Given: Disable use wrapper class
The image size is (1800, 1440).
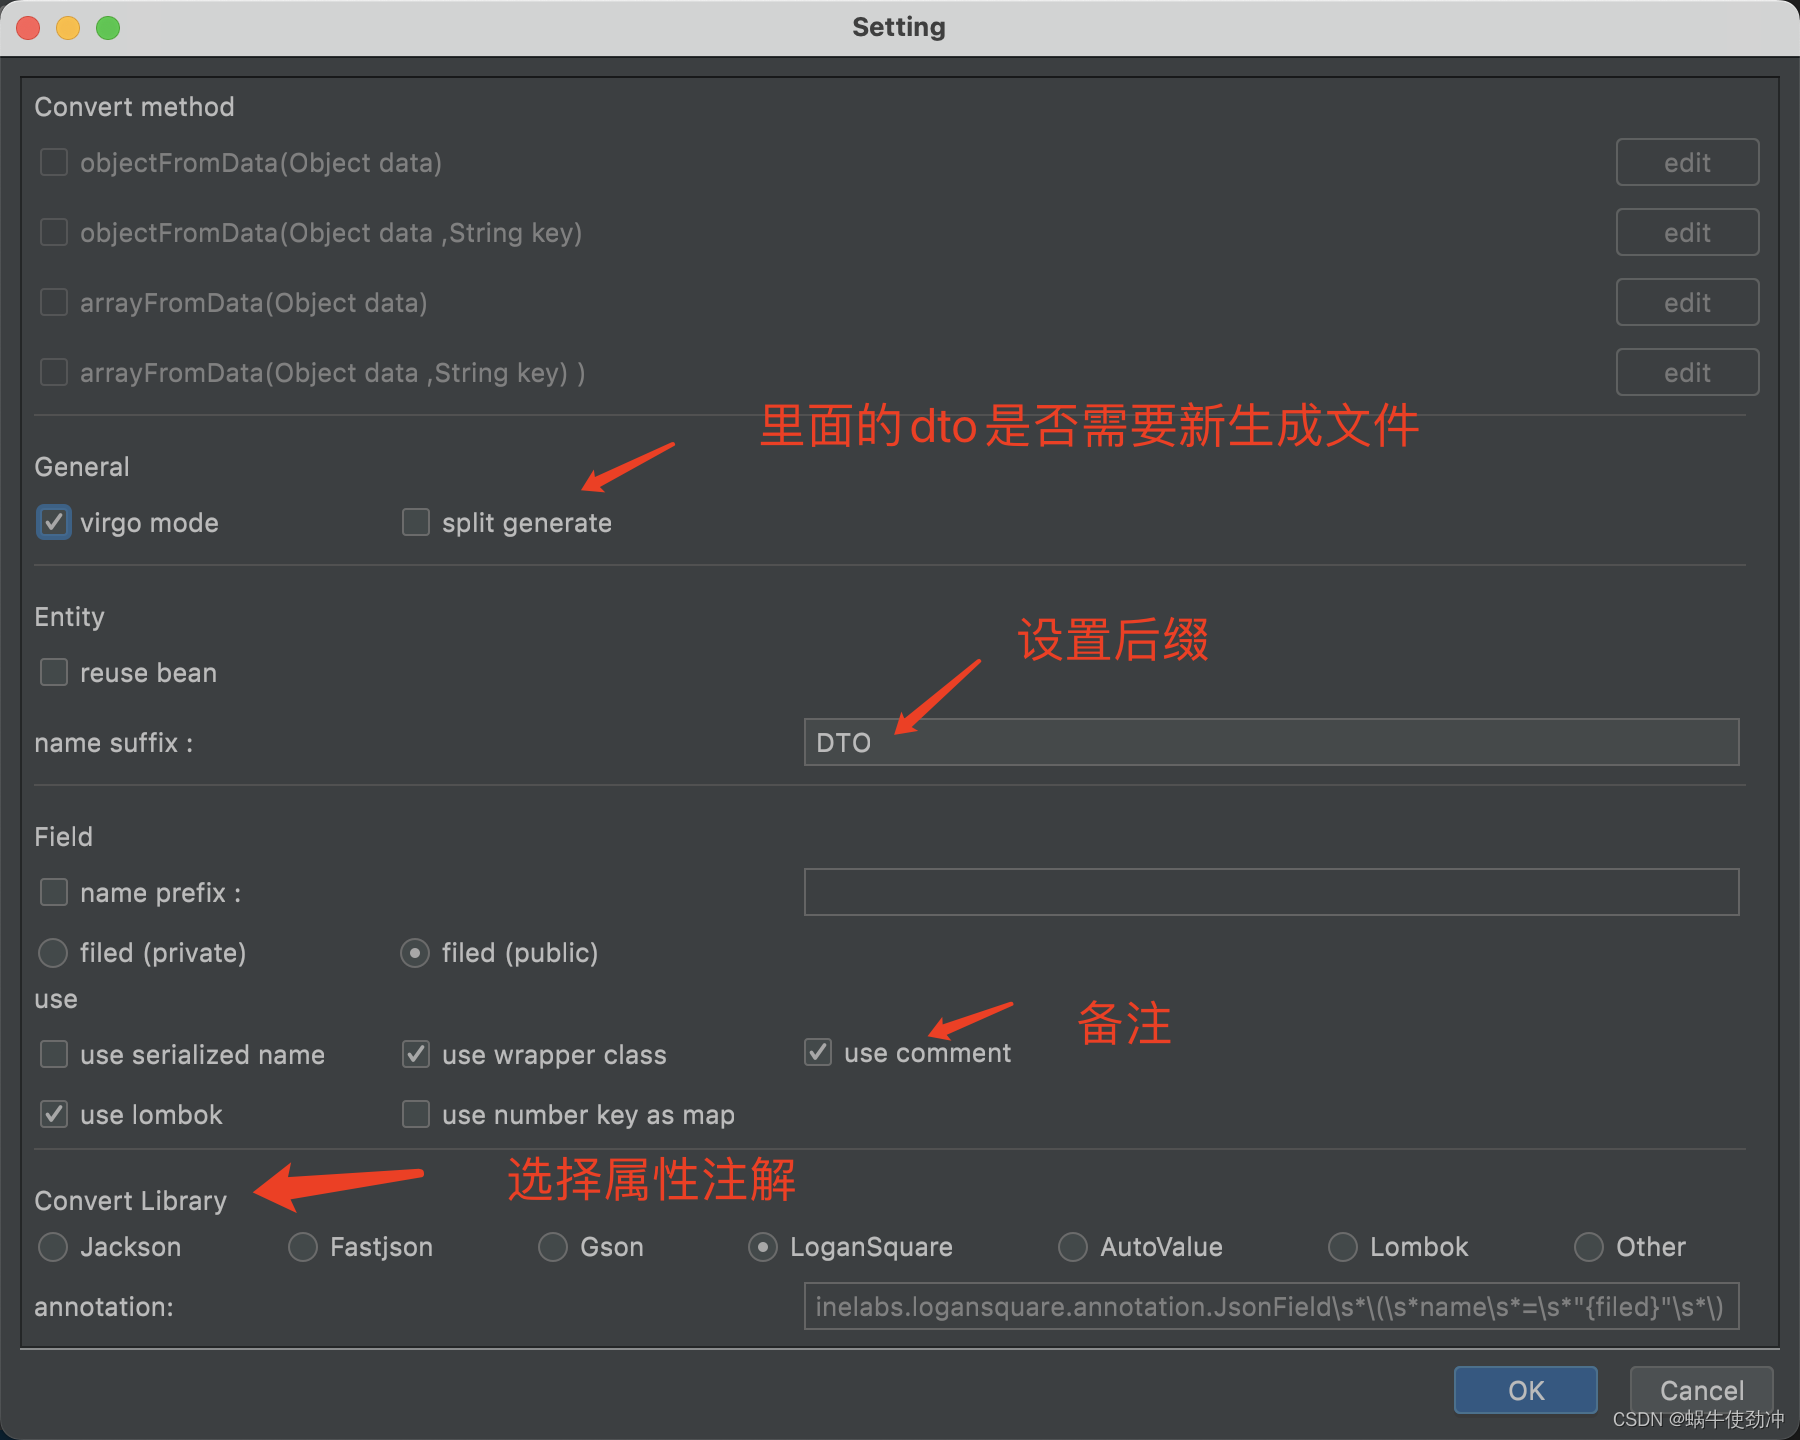Looking at the screenshot, I should coord(416,1054).
